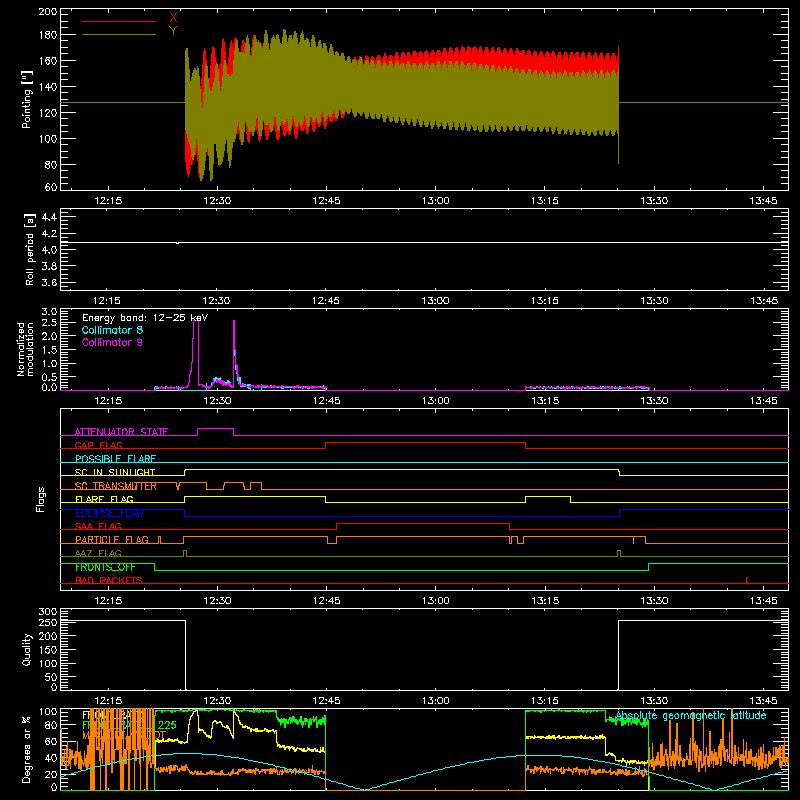The width and height of the screenshot is (800, 800).
Task: Select the SC_TRANSMITTER label
Action: 116,486
